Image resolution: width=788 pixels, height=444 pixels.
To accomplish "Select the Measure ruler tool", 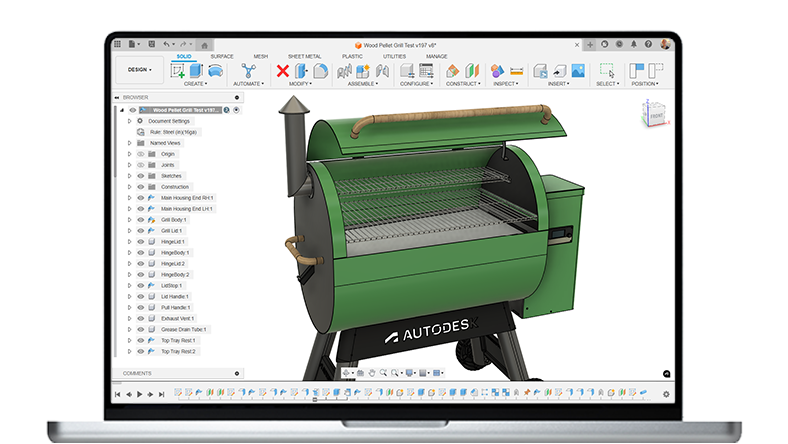I will coord(517,71).
